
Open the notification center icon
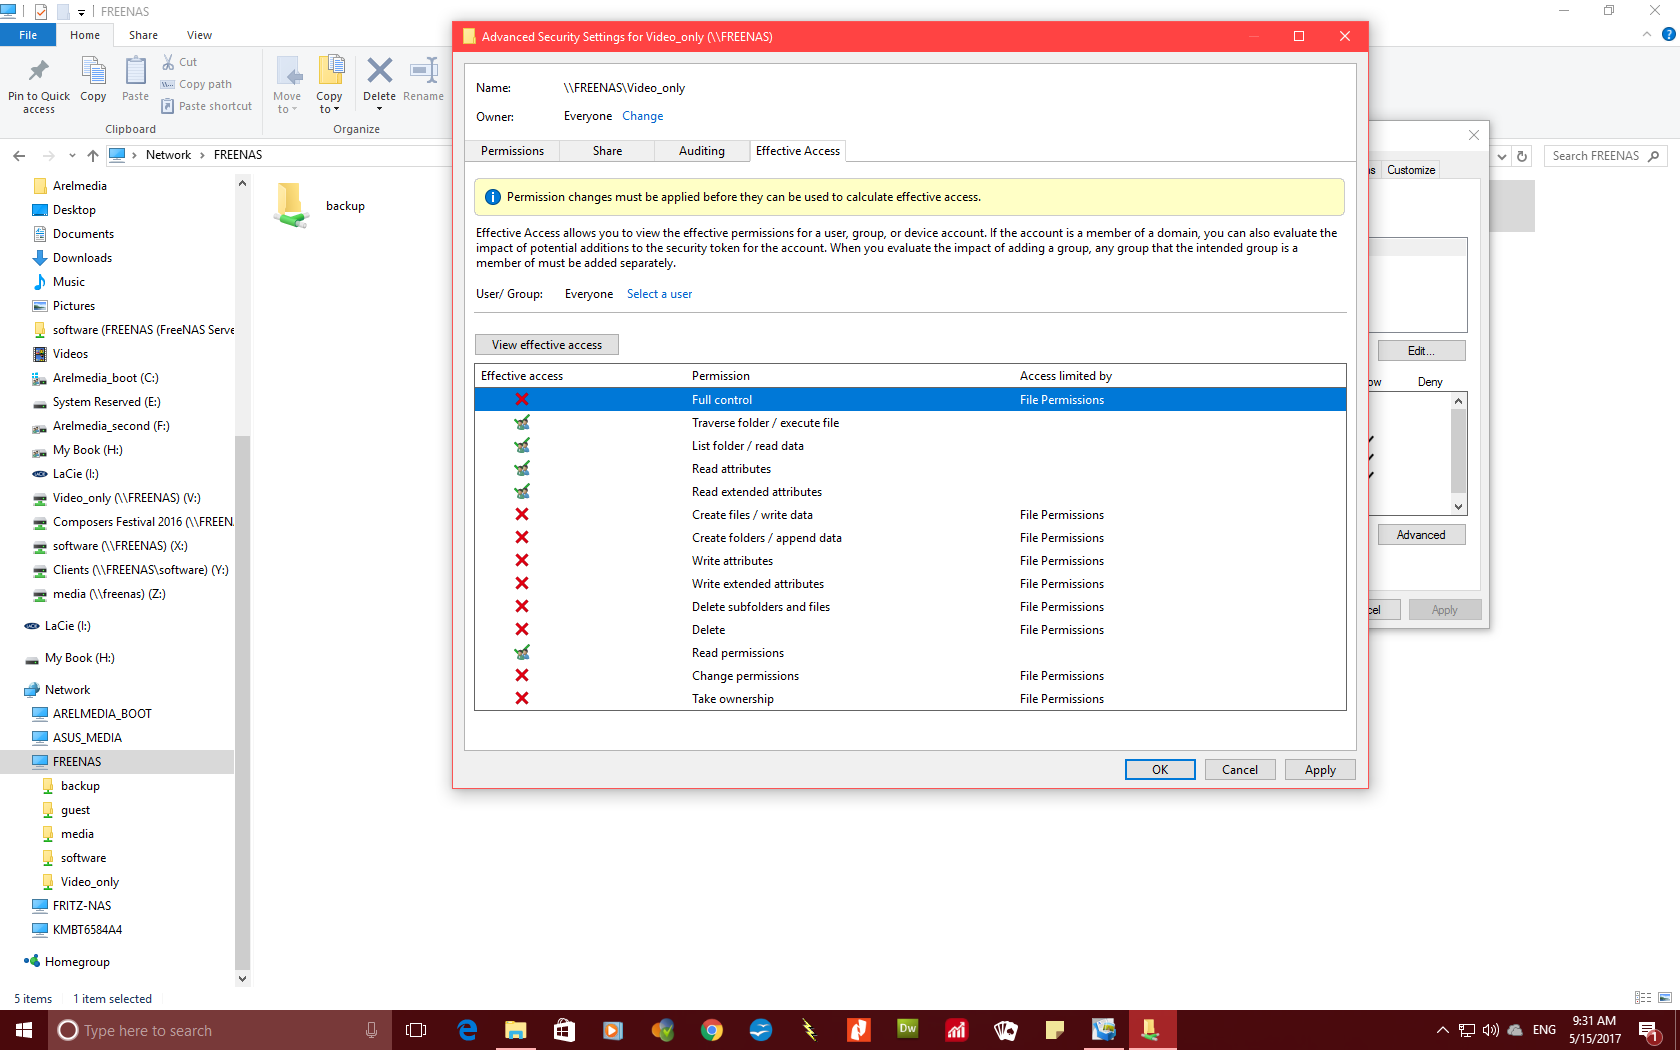tap(1649, 1030)
